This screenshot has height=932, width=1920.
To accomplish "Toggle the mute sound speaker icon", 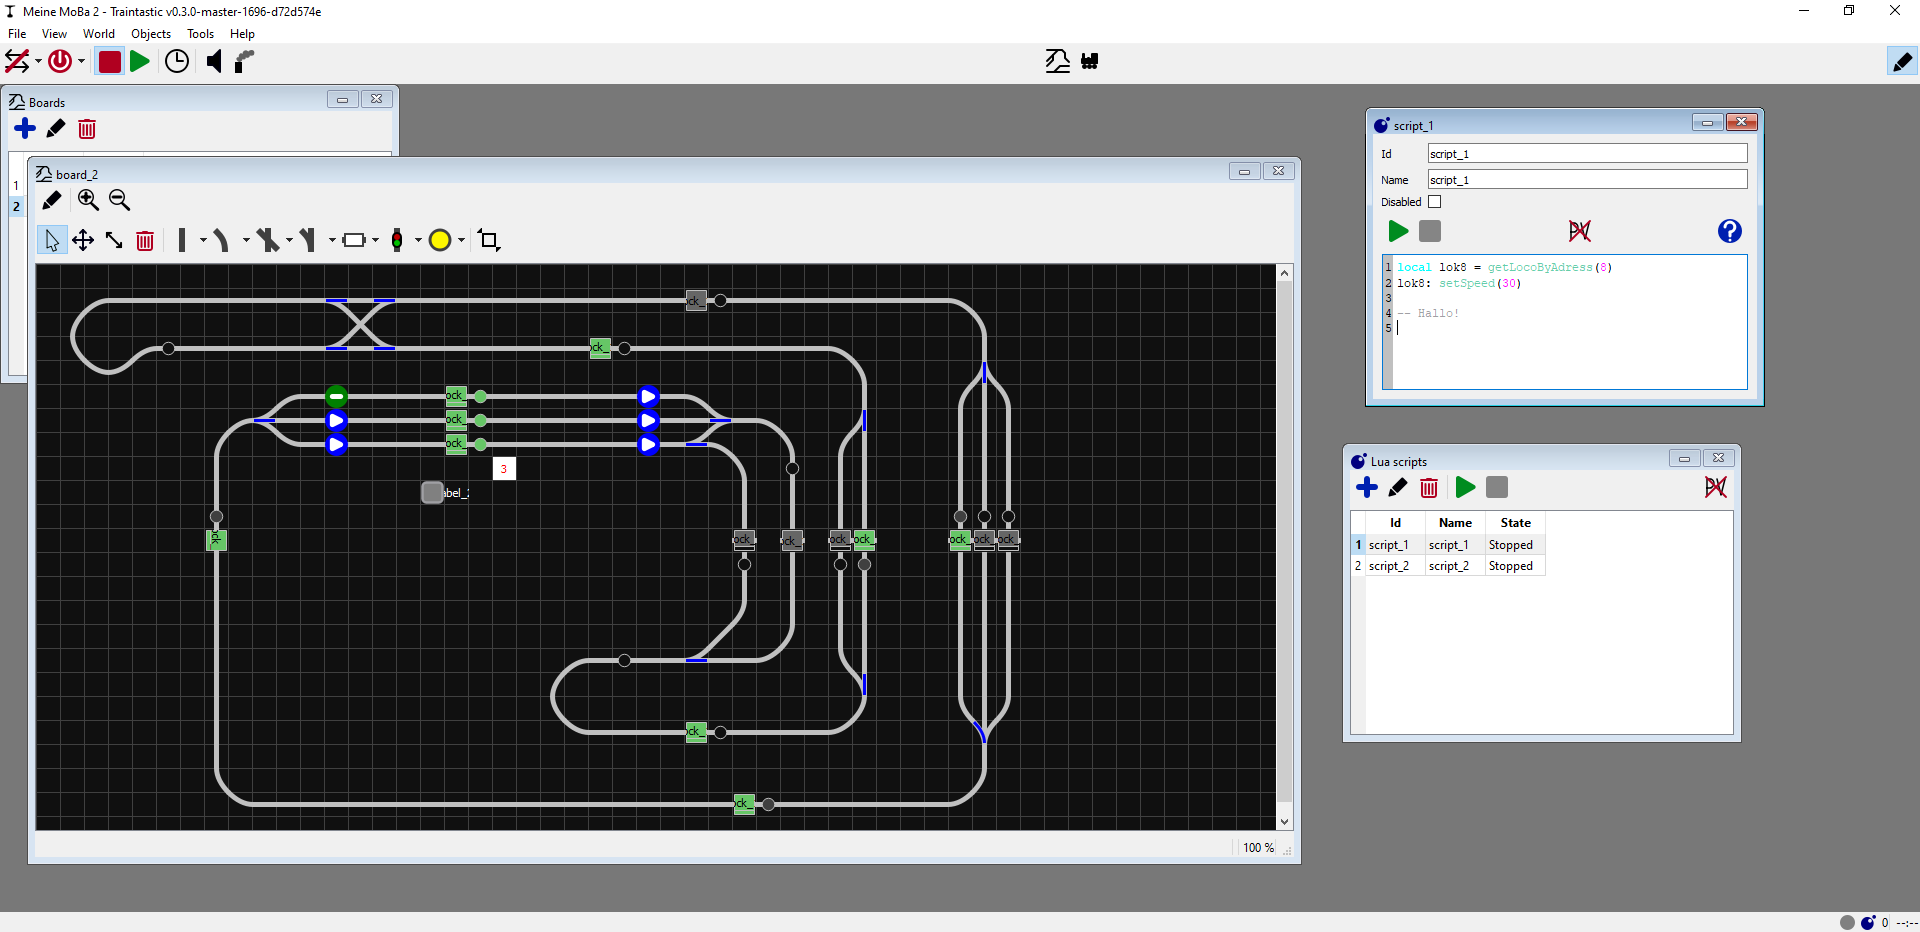I will click(x=214, y=62).
